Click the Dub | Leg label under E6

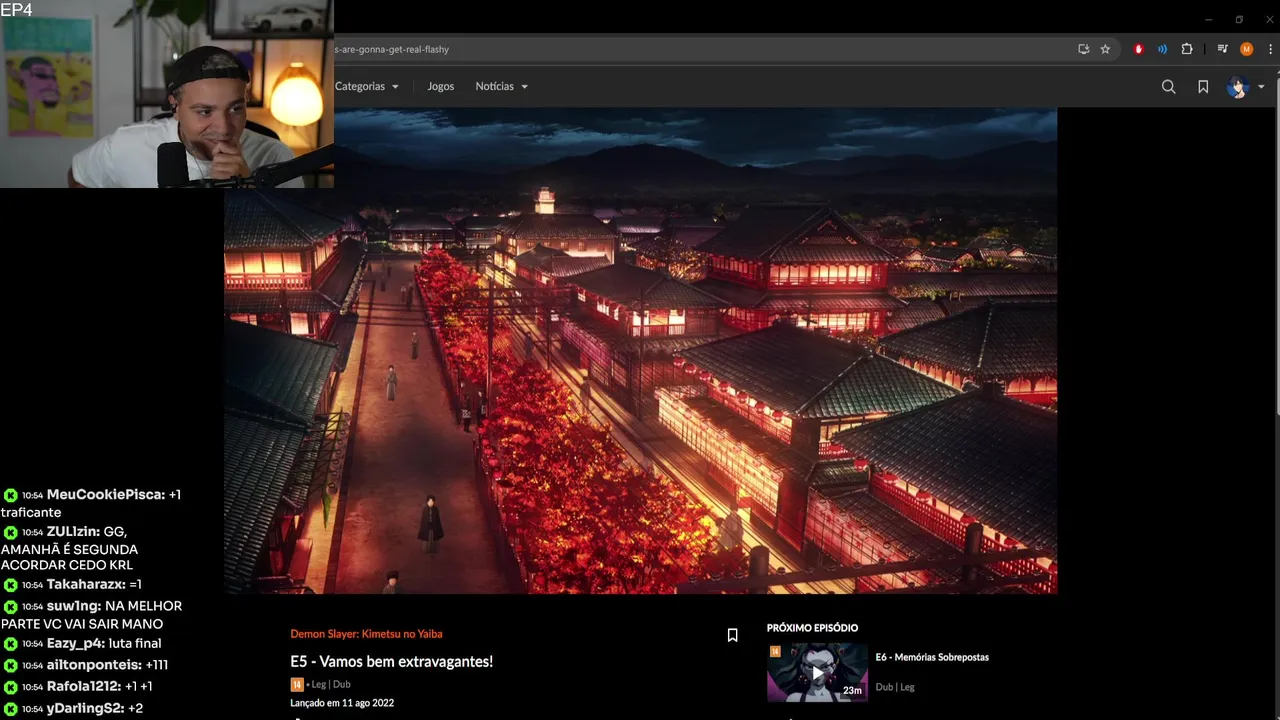895,687
